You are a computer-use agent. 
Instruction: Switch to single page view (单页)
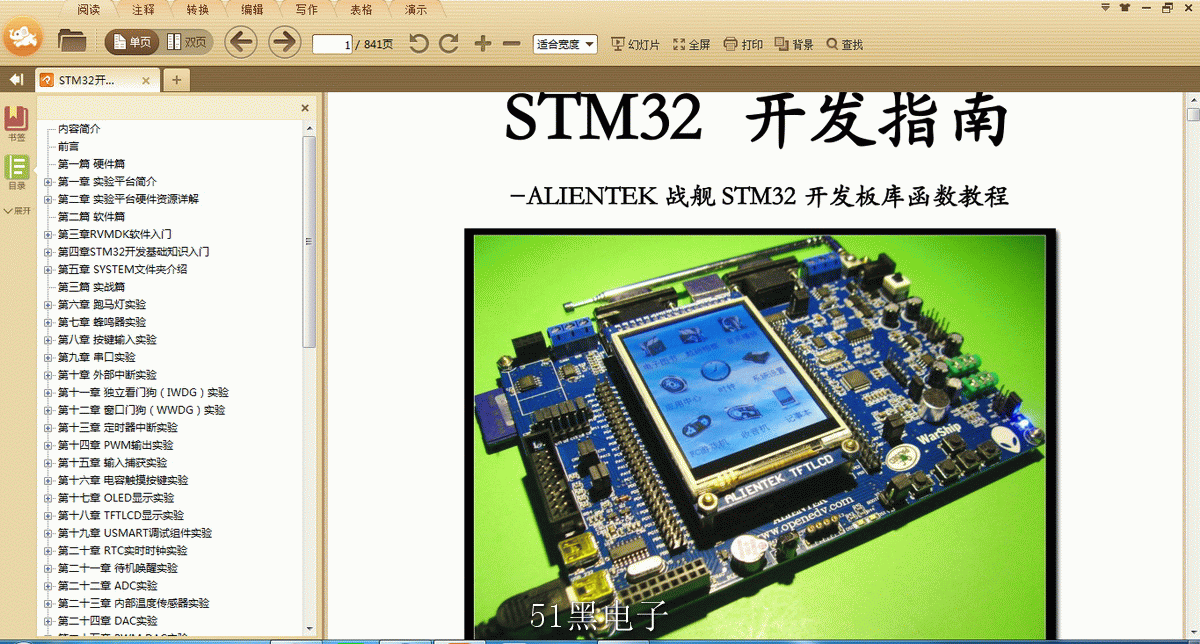click(131, 42)
